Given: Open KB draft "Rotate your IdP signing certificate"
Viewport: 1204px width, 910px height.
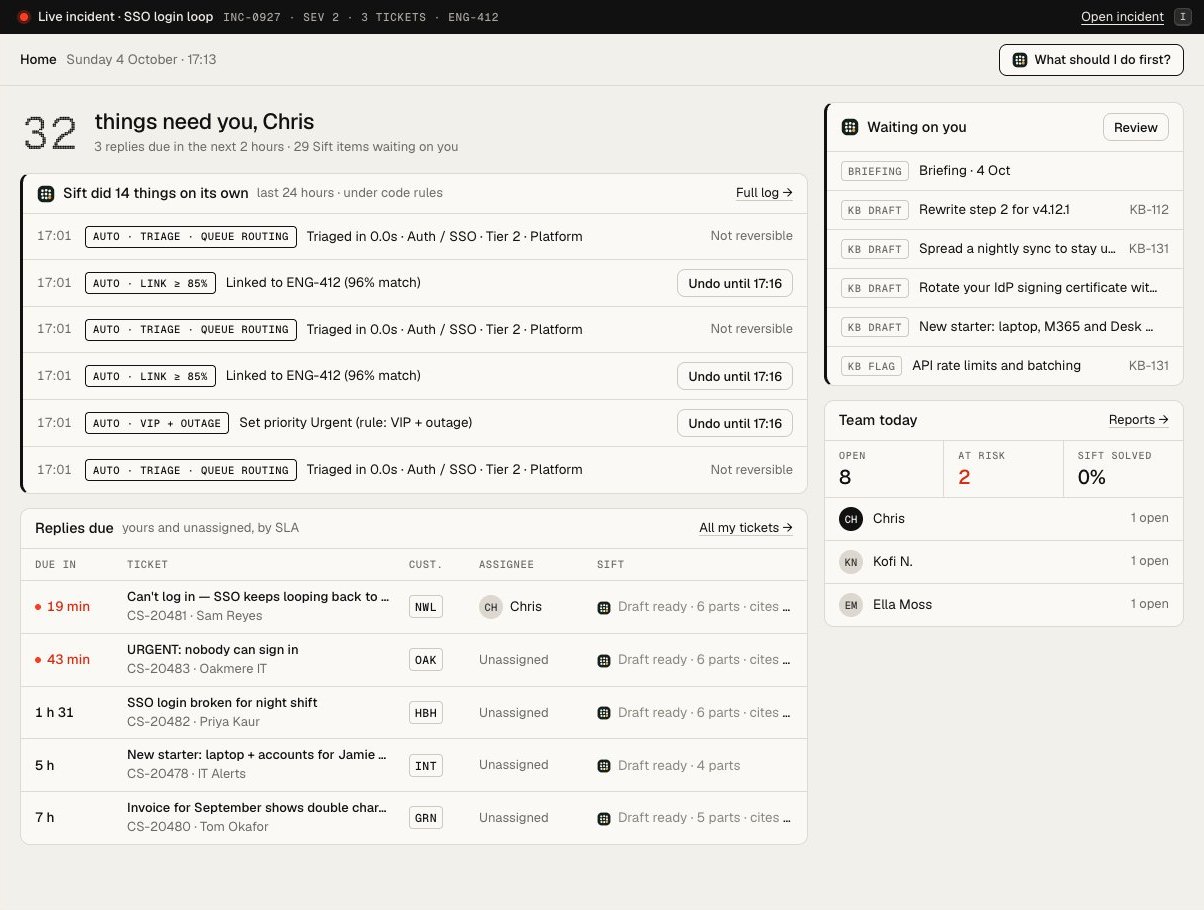Looking at the screenshot, I should [1004, 288].
